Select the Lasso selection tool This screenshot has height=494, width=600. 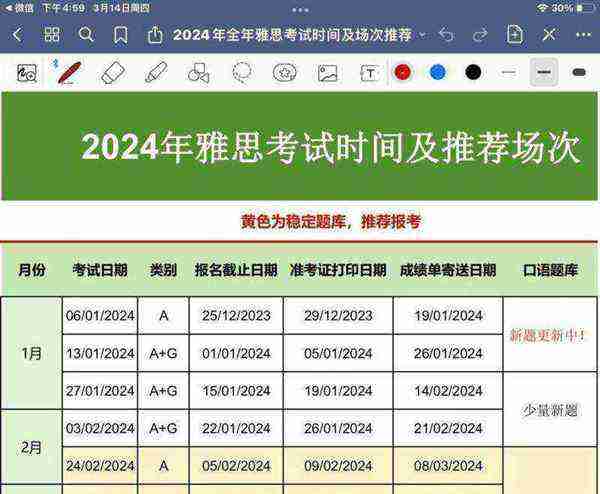242,72
